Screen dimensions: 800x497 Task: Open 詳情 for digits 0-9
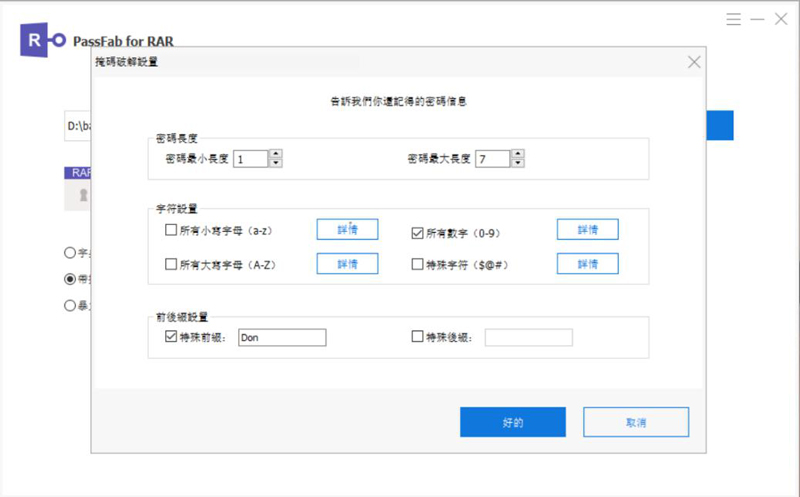[x=587, y=230]
